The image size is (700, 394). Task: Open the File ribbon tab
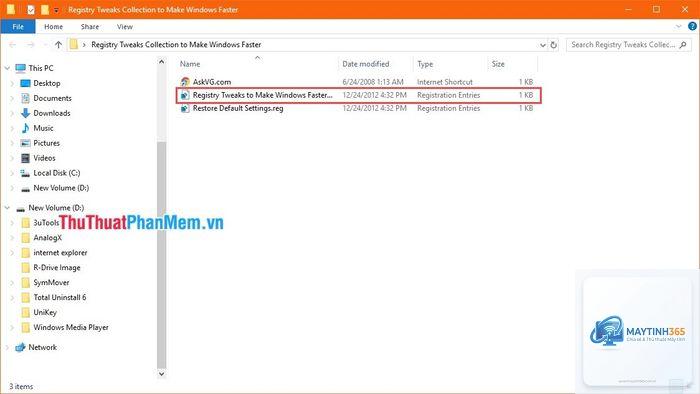[18, 26]
